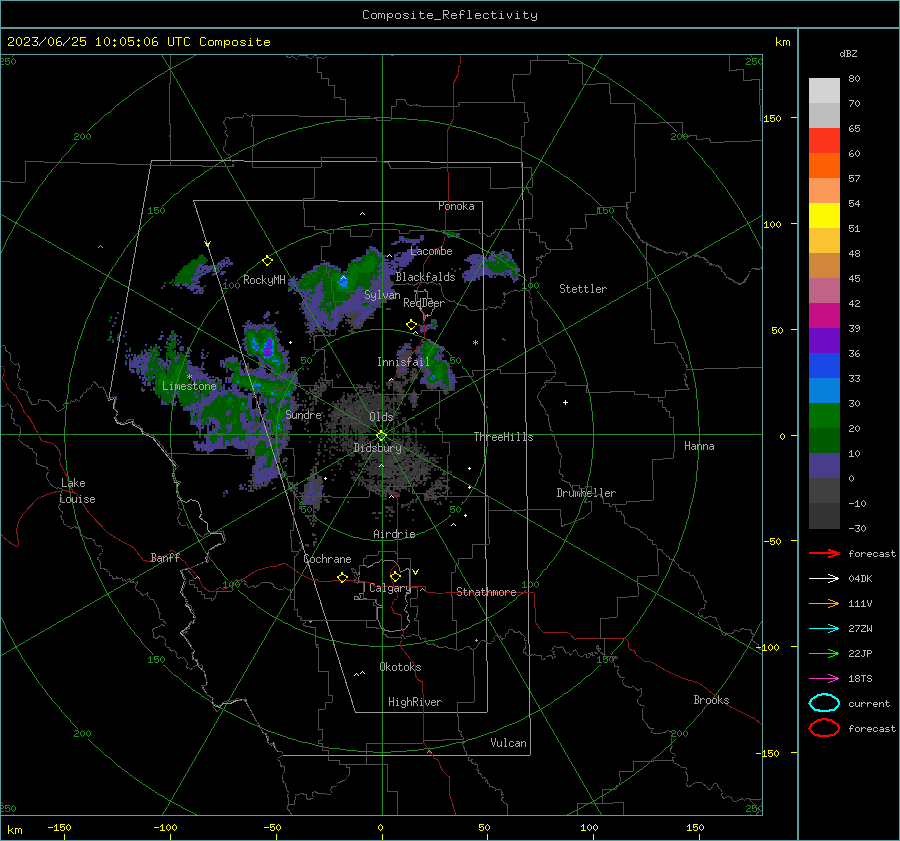
Task: Click the yellow diamond marker below RedDeer
Action: coord(412,325)
